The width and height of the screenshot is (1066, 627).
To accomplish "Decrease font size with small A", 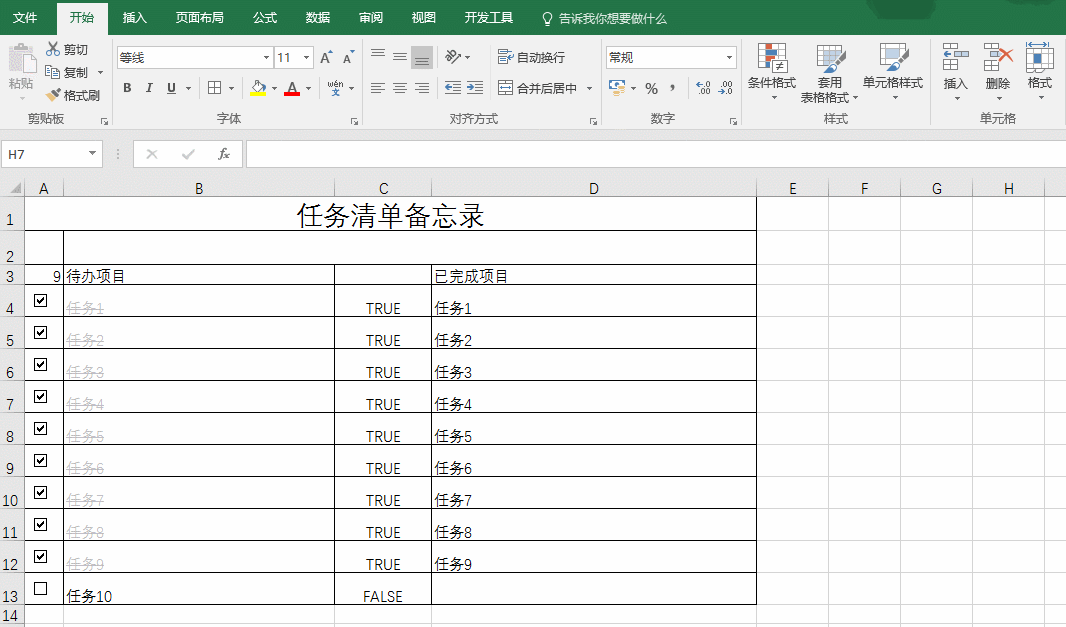I will click(x=348, y=57).
